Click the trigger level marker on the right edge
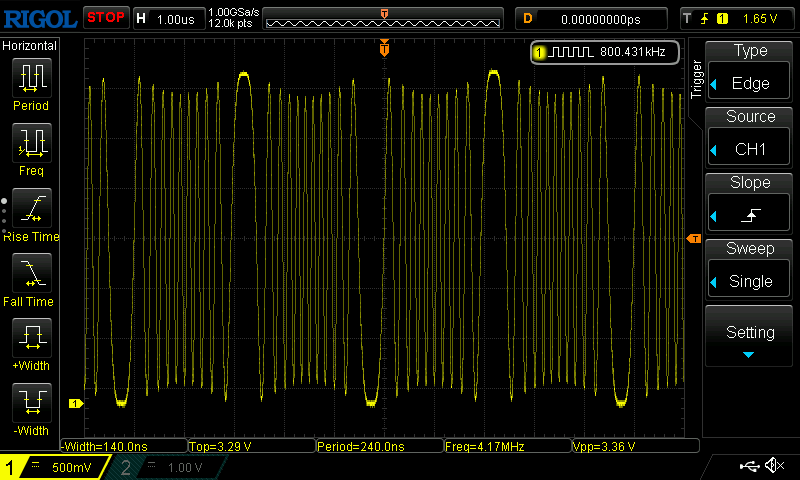 pyautogui.click(x=694, y=239)
